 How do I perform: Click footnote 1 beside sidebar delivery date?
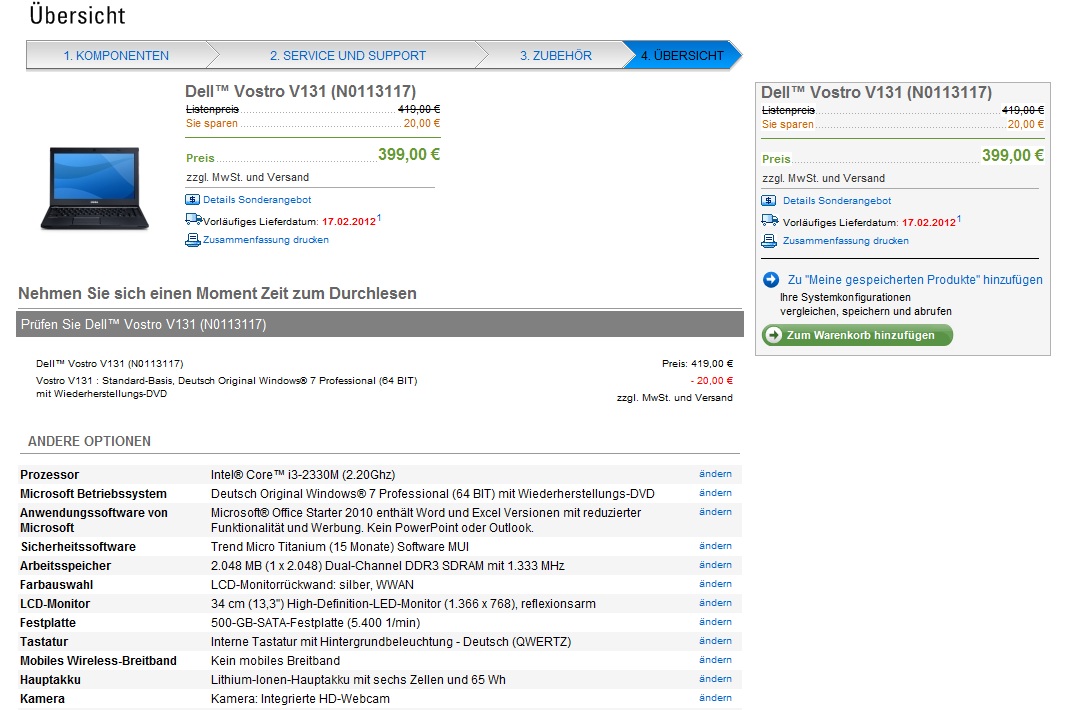959,219
